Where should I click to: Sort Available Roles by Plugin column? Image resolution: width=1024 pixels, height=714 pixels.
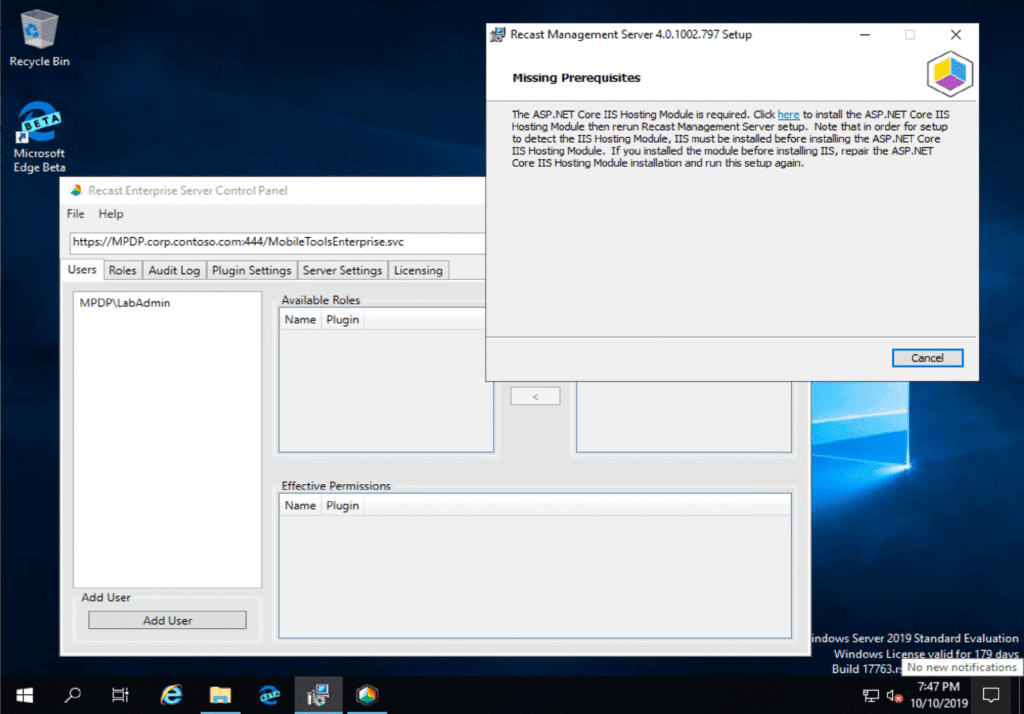[x=342, y=319]
